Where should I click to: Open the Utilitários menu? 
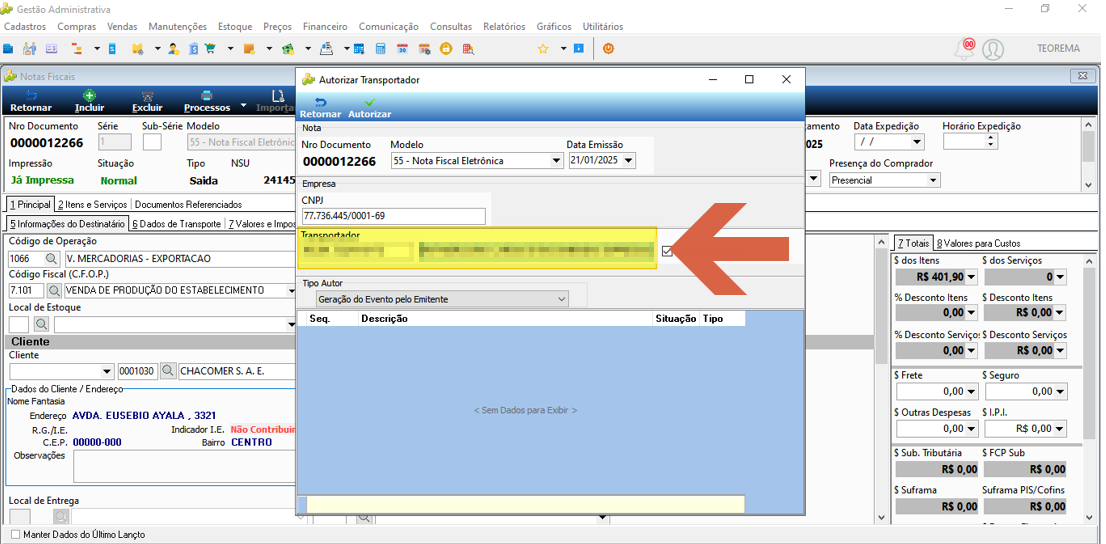point(603,26)
